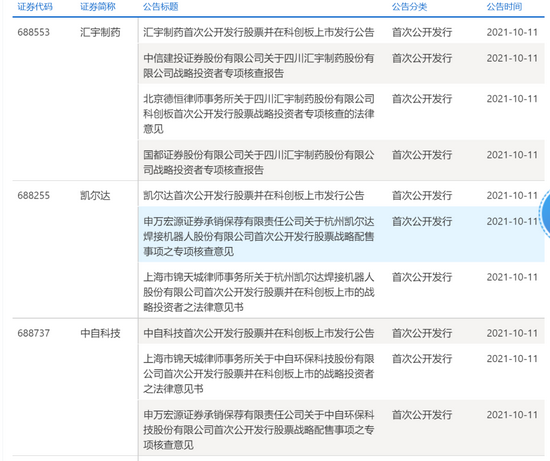
Task: Click the 证券简称 column header
Action: [x=98, y=7]
